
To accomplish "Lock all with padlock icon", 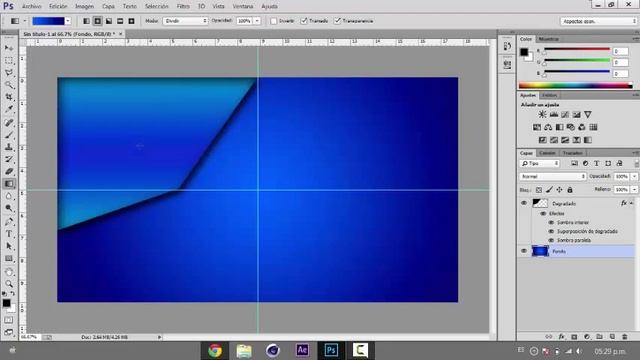I will 570,190.
